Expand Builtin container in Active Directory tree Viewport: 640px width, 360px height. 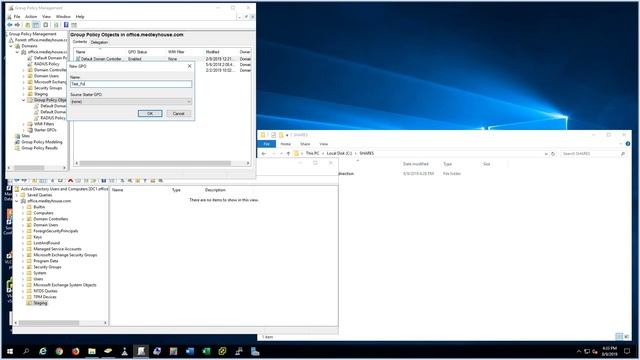pyautogui.click(x=23, y=207)
